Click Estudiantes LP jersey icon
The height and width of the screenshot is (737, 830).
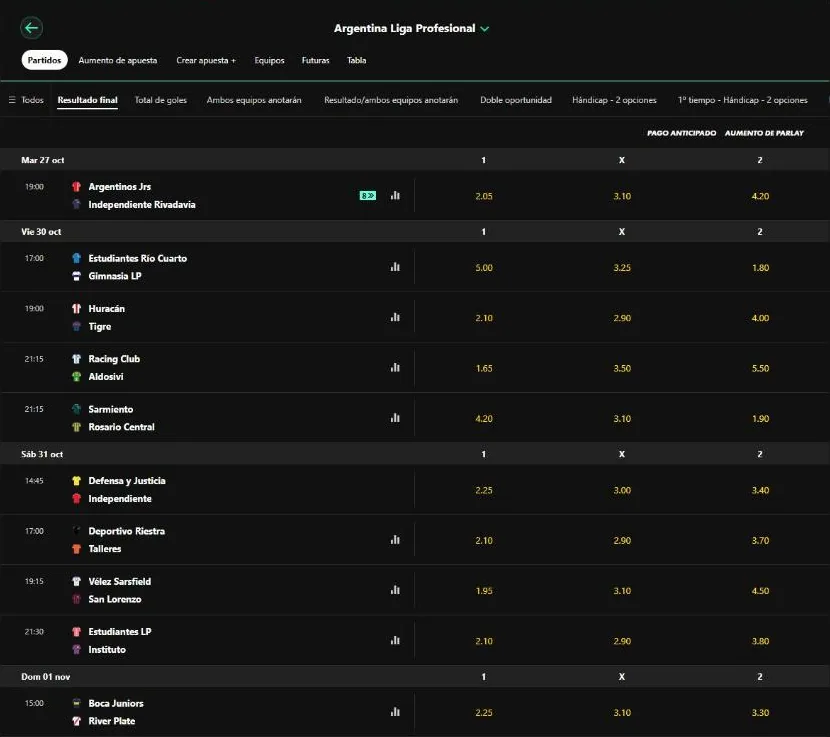click(x=76, y=632)
